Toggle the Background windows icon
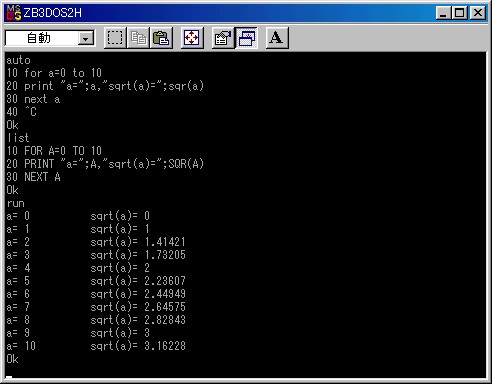 tap(246, 38)
